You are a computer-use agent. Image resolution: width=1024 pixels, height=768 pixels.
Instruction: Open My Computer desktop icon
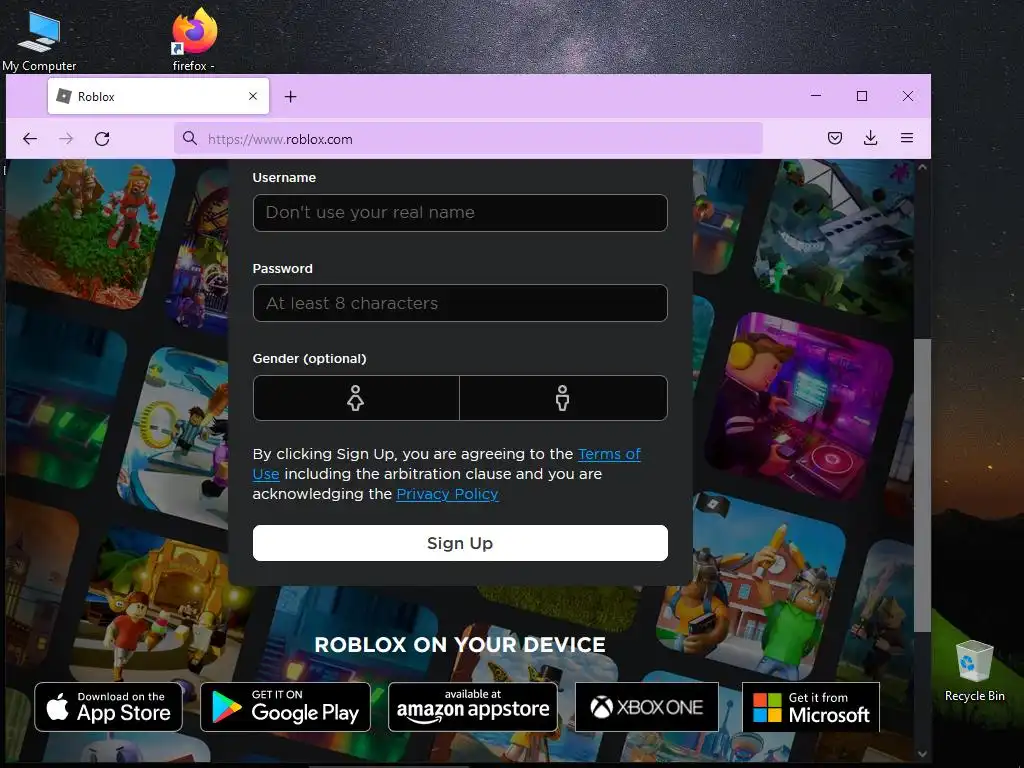pos(39,40)
